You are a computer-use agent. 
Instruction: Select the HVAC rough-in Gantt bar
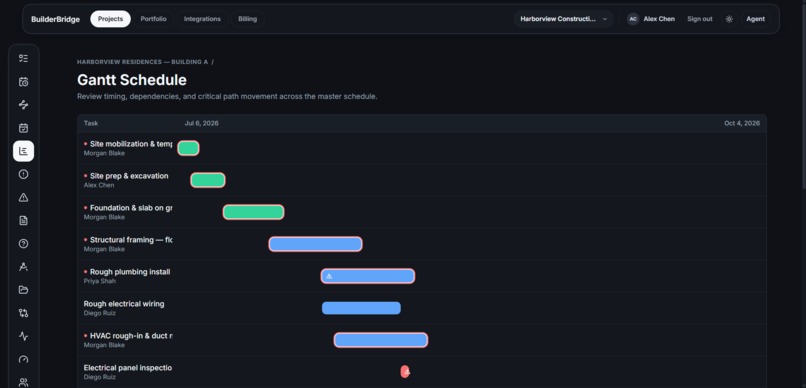click(x=380, y=340)
